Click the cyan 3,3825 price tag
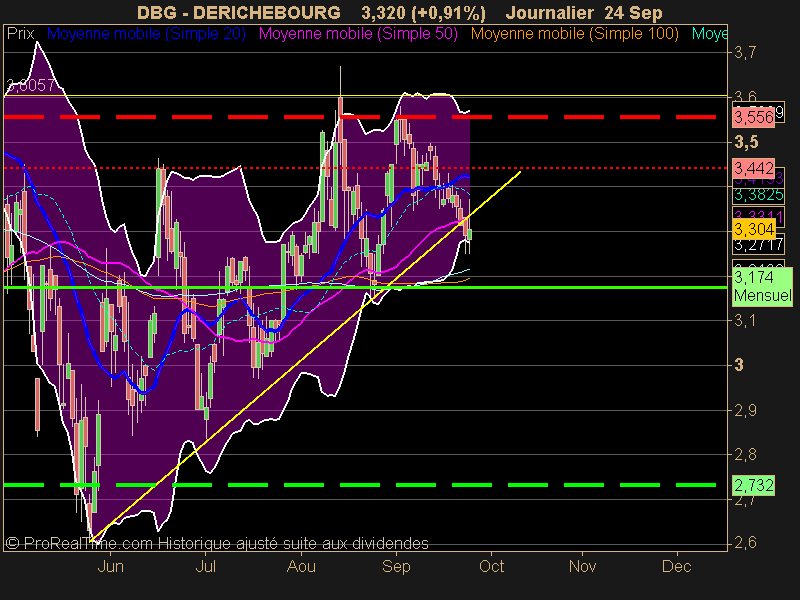Image resolution: width=800 pixels, height=600 pixels. (759, 195)
